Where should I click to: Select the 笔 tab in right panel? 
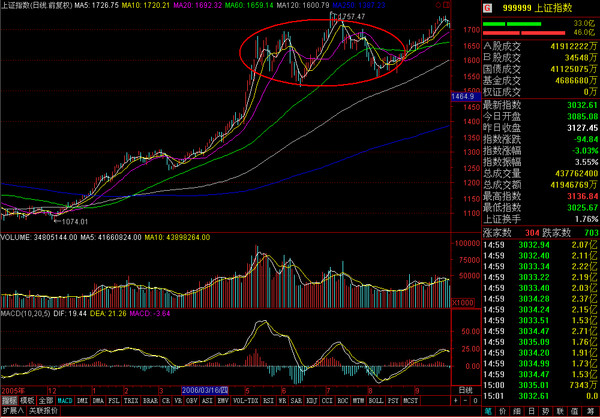(488, 411)
